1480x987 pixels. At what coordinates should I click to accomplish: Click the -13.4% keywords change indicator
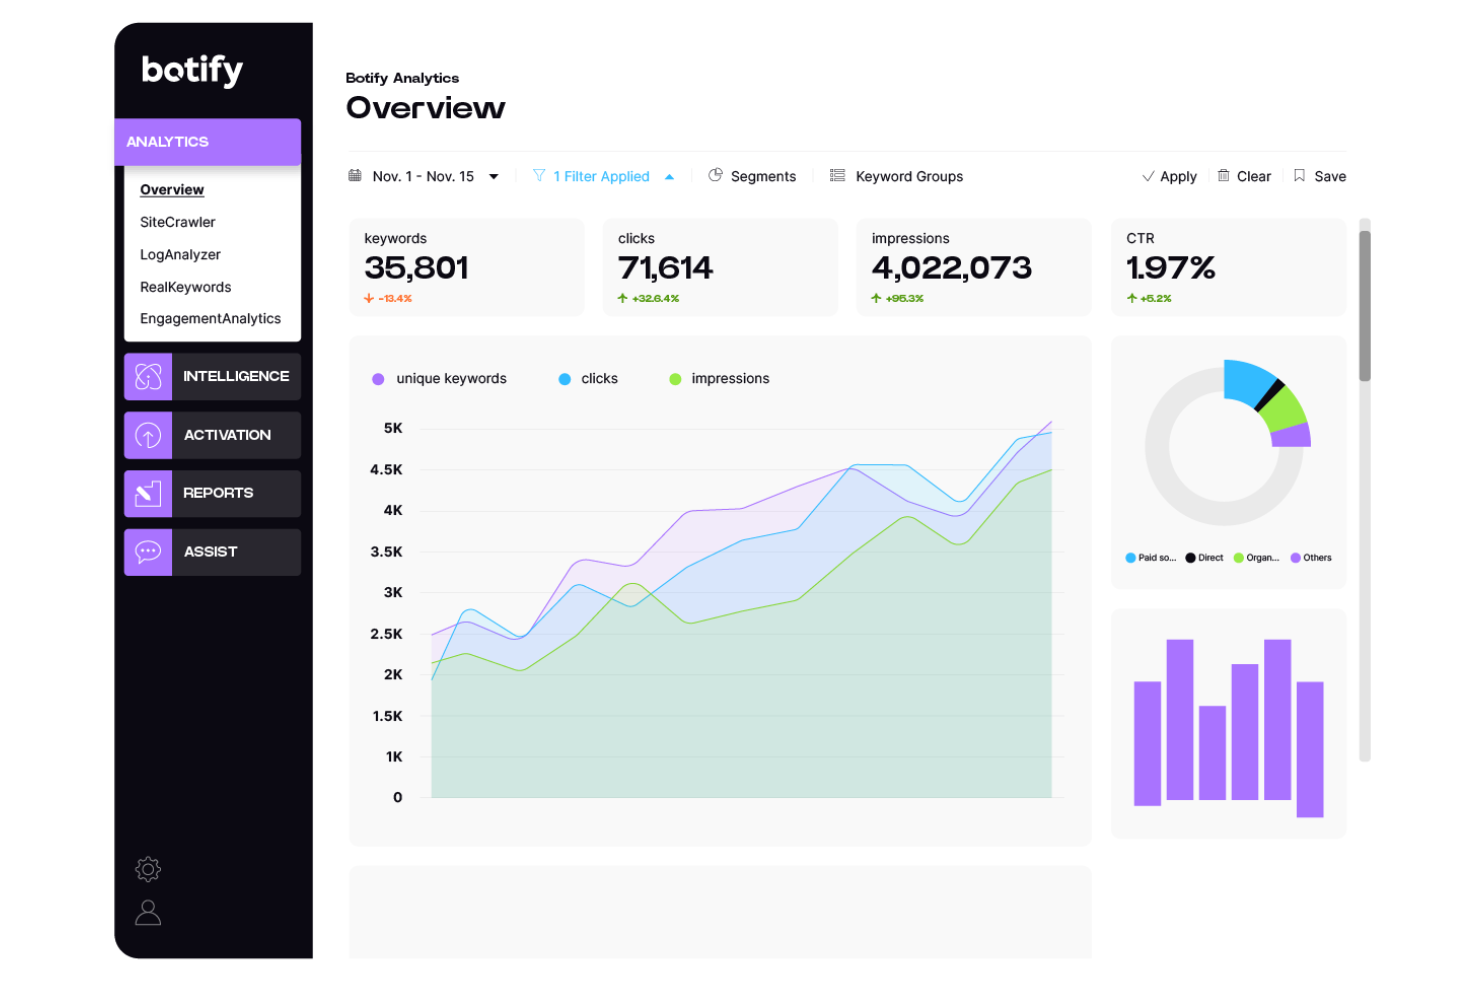pos(388,299)
